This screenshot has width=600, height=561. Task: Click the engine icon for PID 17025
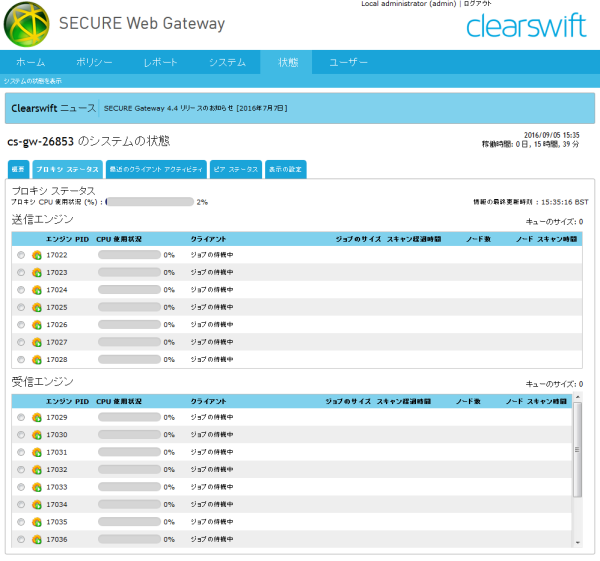tap(37, 307)
